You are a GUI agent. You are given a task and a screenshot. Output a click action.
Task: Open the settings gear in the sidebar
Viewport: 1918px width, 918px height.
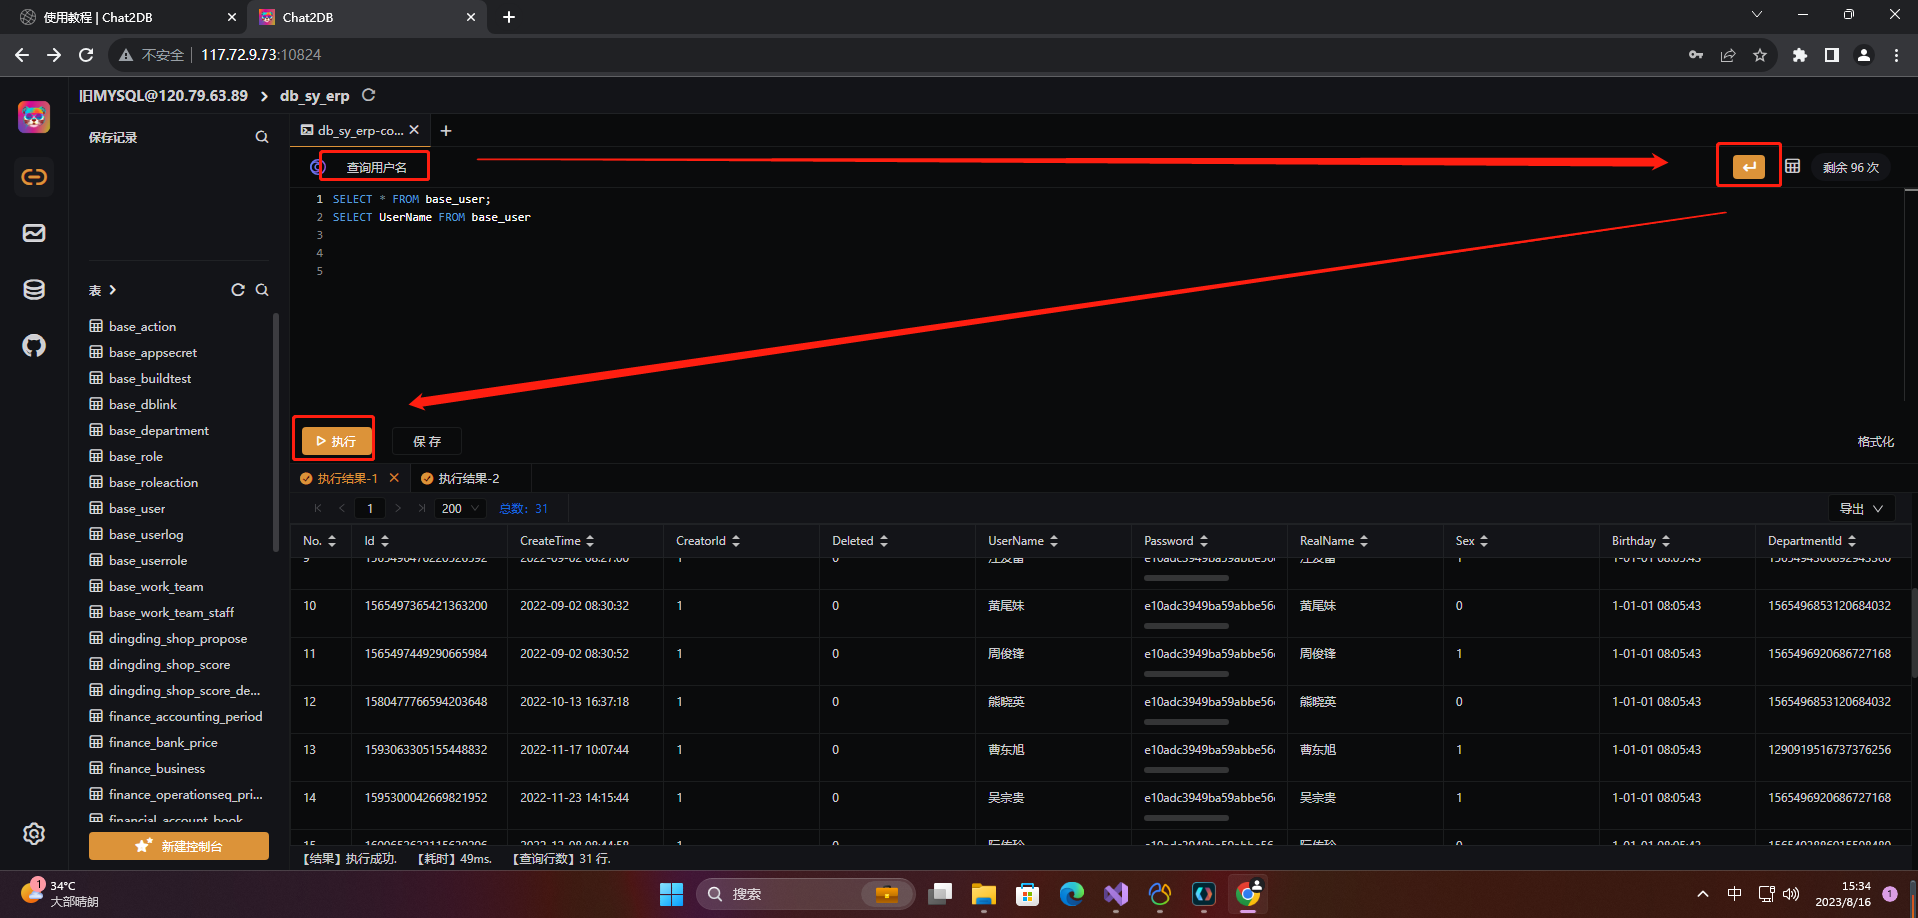click(34, 834)
